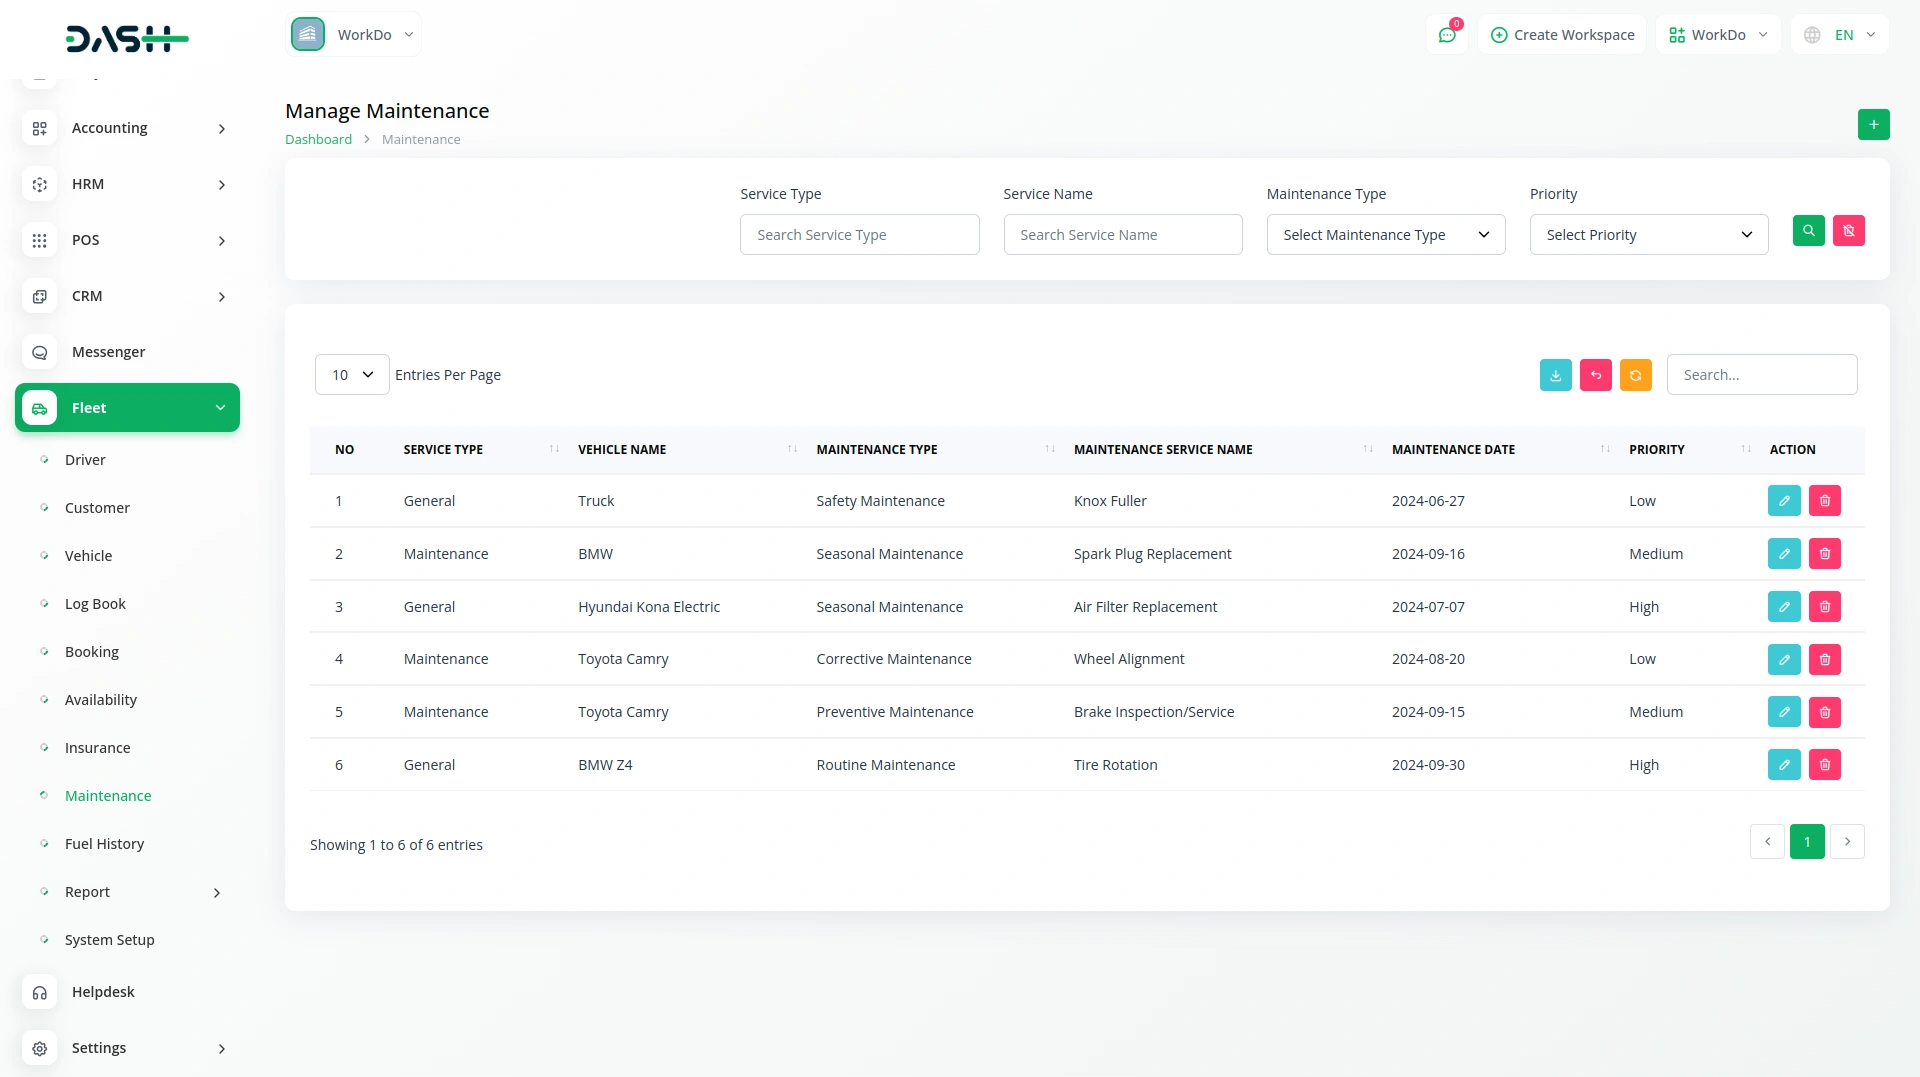The image size is (1920, 1077).
Task: Edit the Knox Fuller maintenance row
Action: click(1784, 501)
